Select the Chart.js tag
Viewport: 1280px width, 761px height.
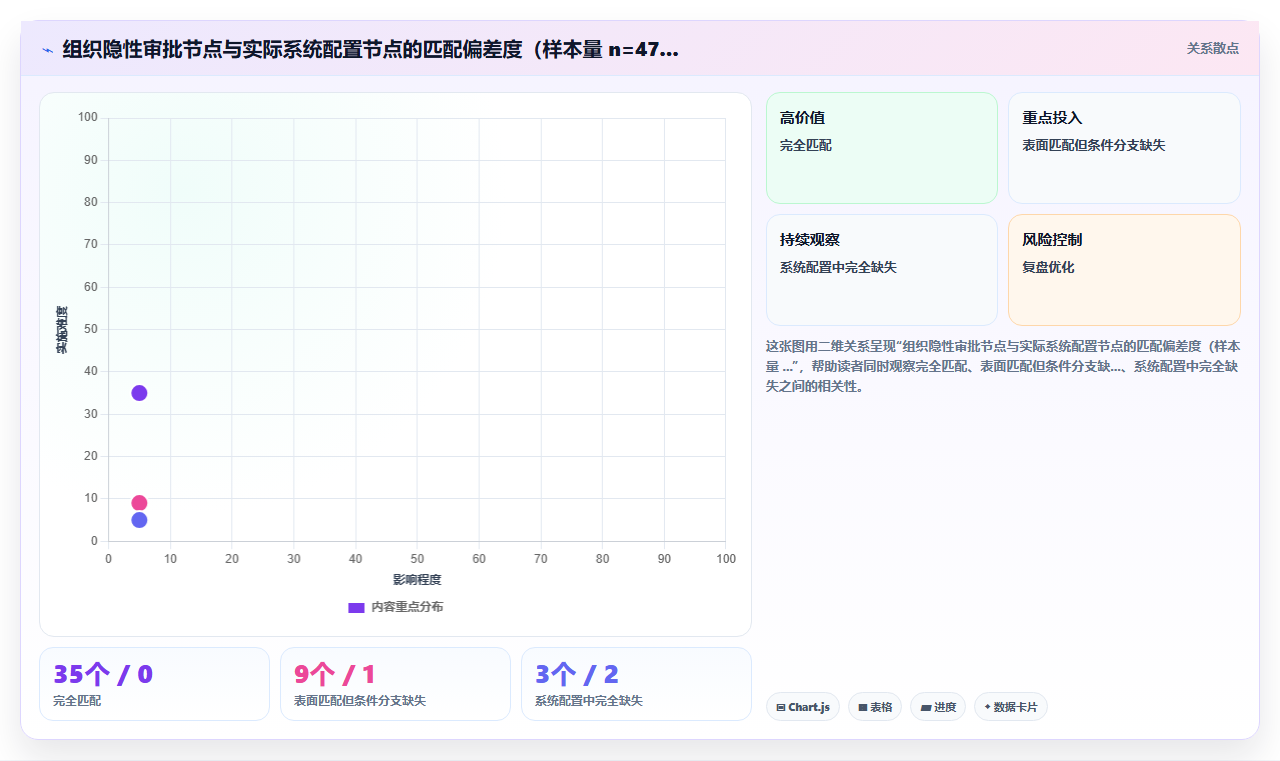[x=803, y=707]
